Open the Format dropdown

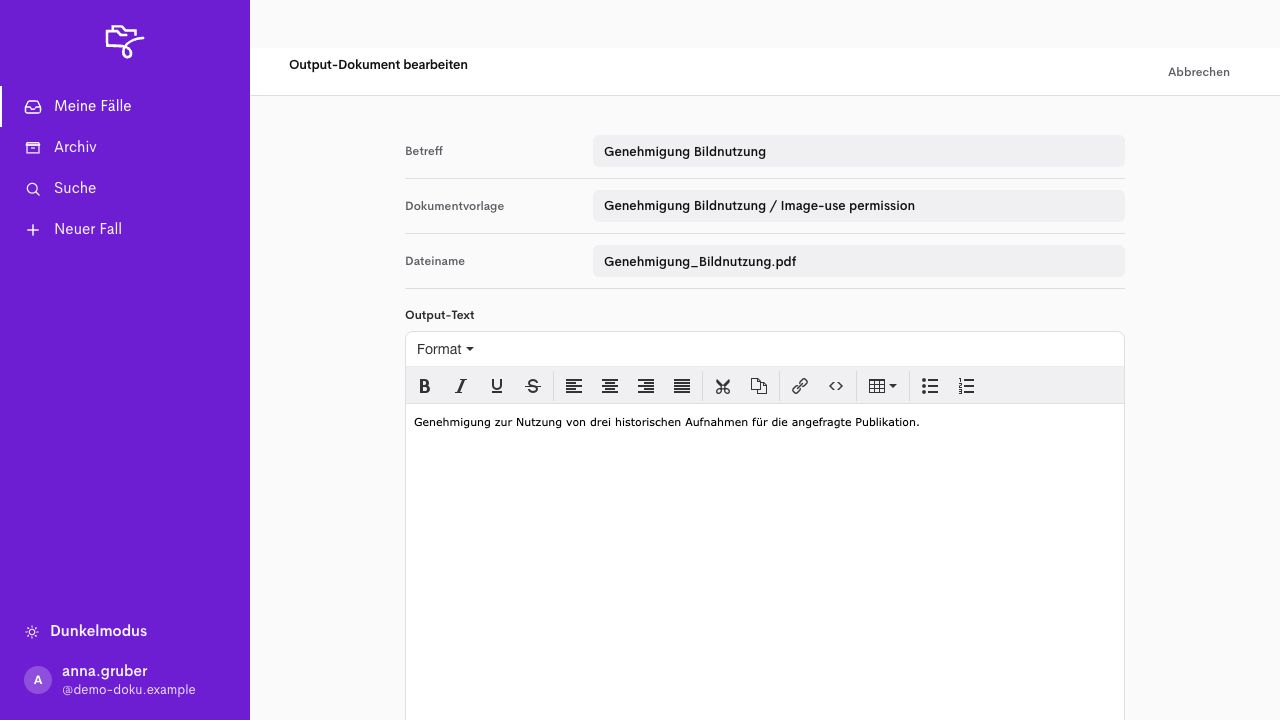(445, 349)
